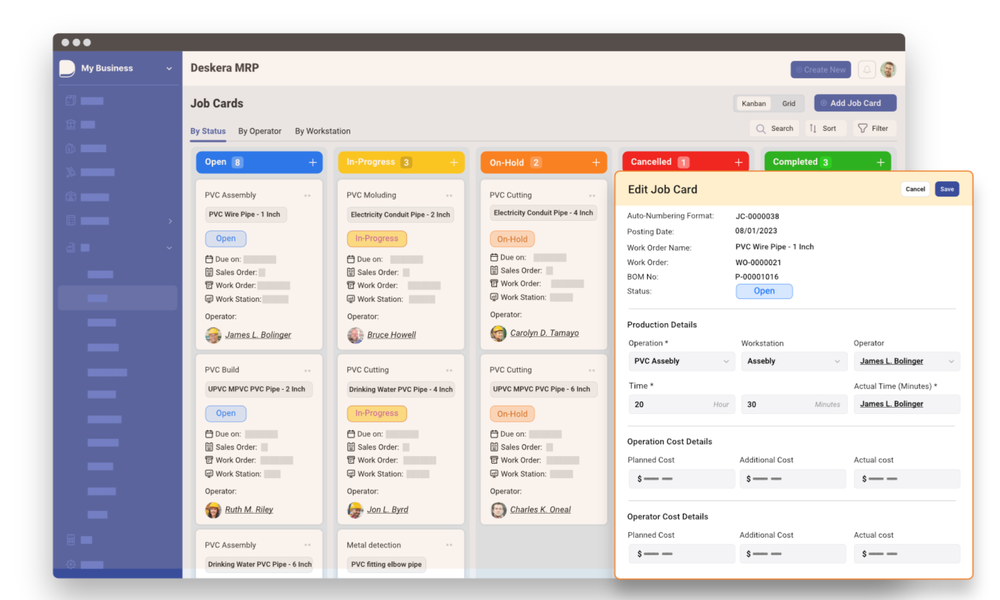Click Carolyn D. Tamayo operator avatar
This screenshot has height=600, width=1000.
click(x=498, y=333)
